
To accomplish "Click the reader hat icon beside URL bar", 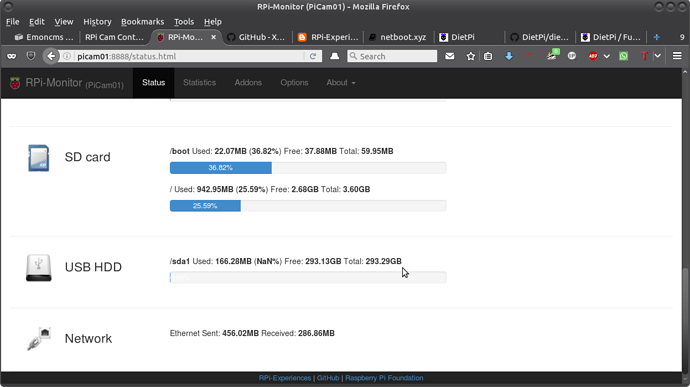I will tap(334, 56).
